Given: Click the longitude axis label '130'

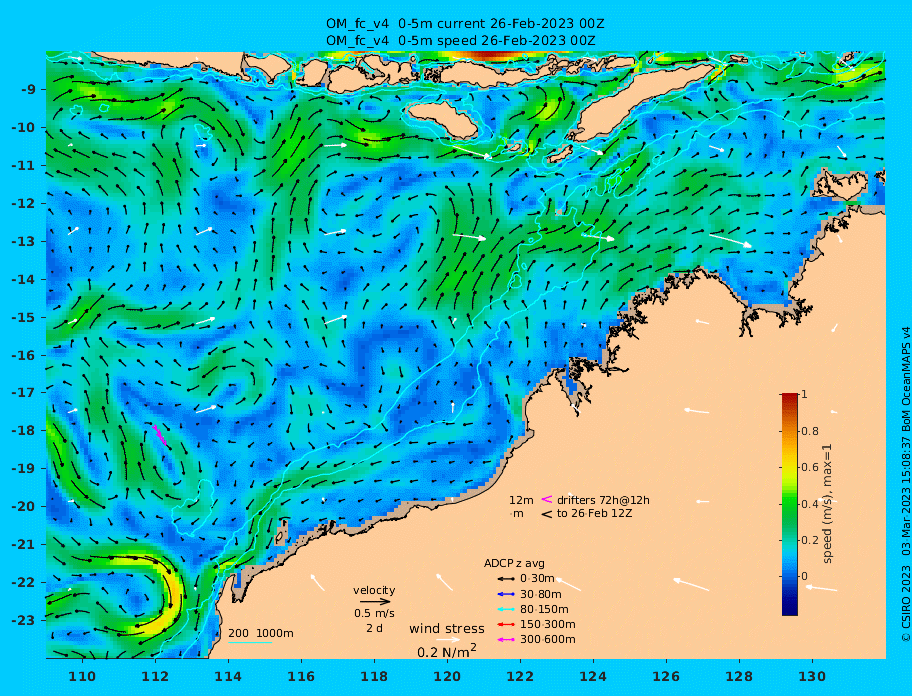Looking at the screenshot, I should coord(812,676).
